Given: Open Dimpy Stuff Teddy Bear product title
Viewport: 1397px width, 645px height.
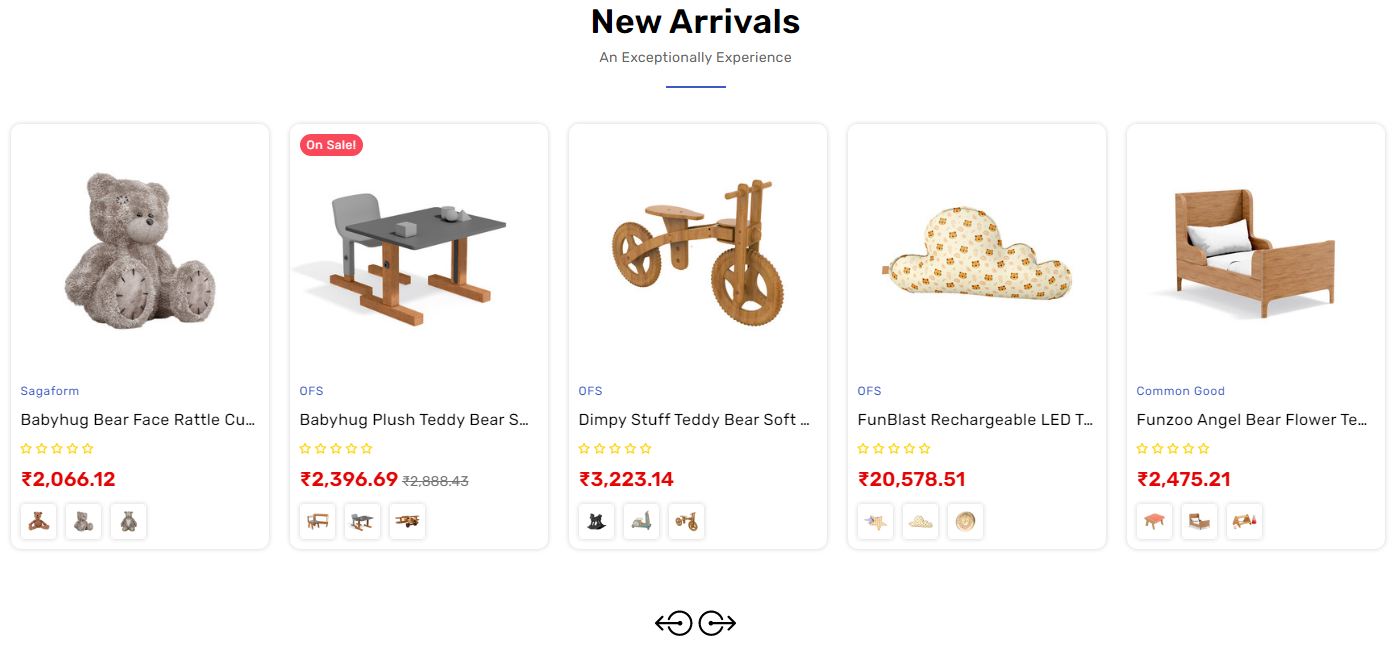Looking at the screenshot, I should [x=694, y=420].
